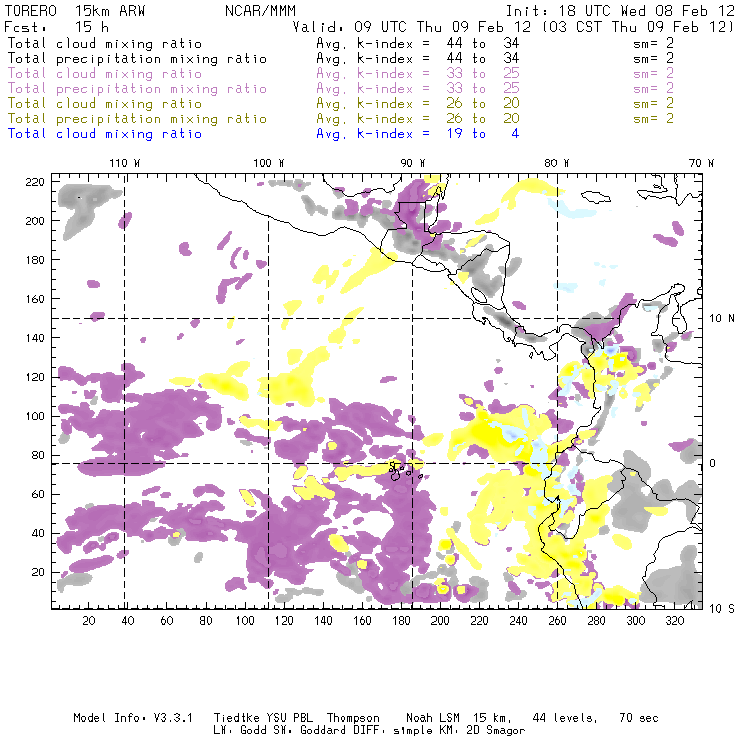
Task: Click the "100" vertical axis tick label
Action: click(x=35, y=416)
